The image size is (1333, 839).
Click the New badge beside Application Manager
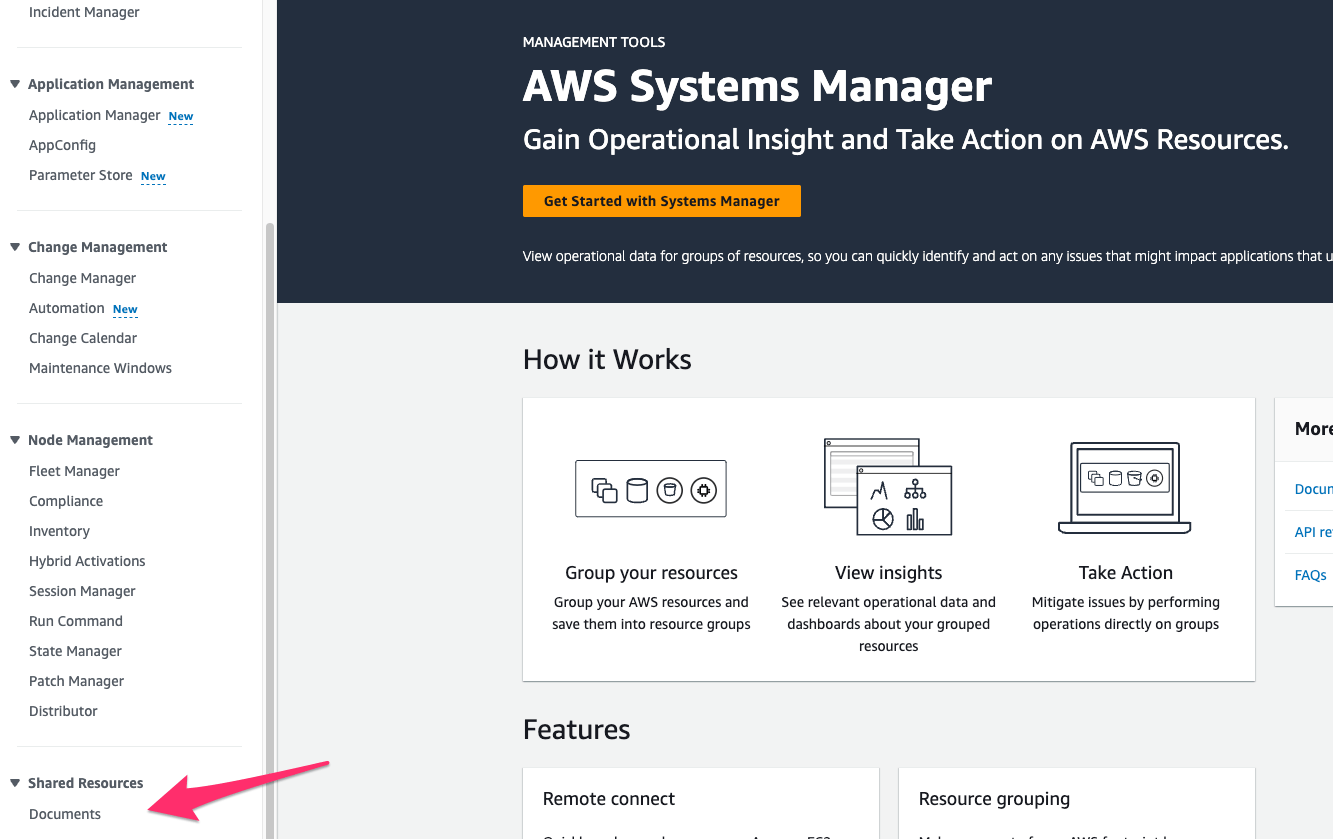click(181, 116)
